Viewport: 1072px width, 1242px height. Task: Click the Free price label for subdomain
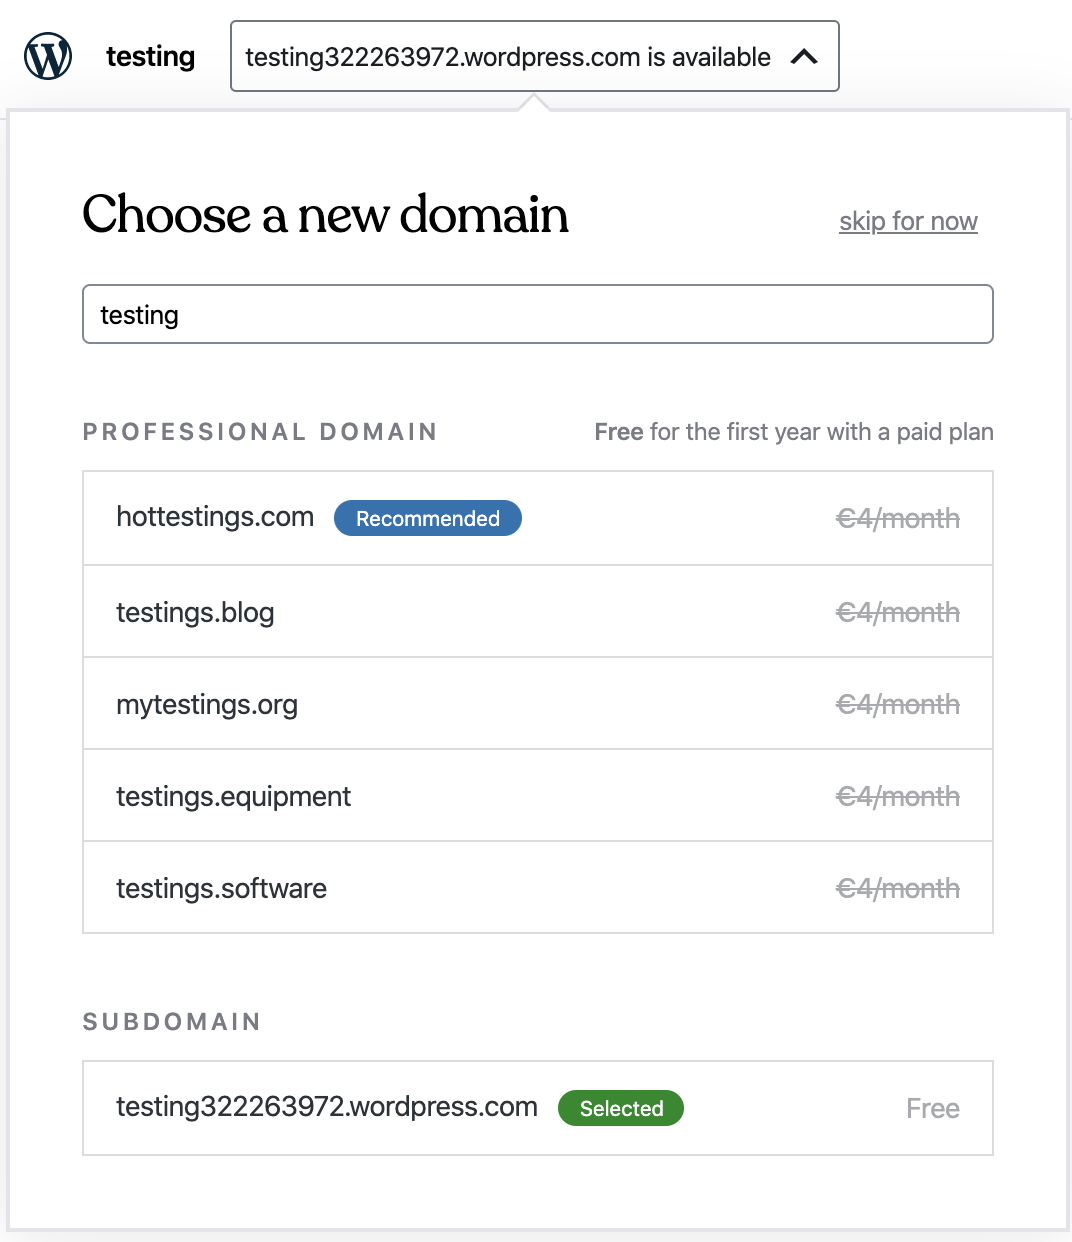tap(933, 1108)
